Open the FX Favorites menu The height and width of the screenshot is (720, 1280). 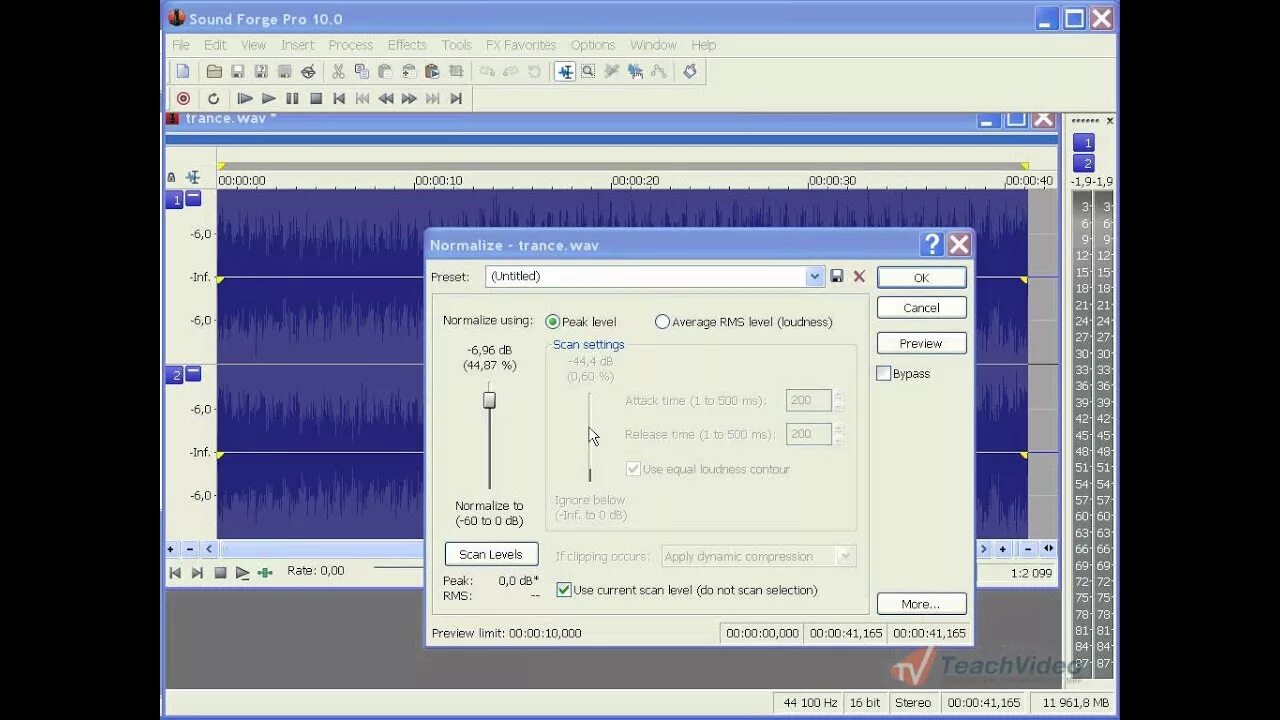(521, 45)
